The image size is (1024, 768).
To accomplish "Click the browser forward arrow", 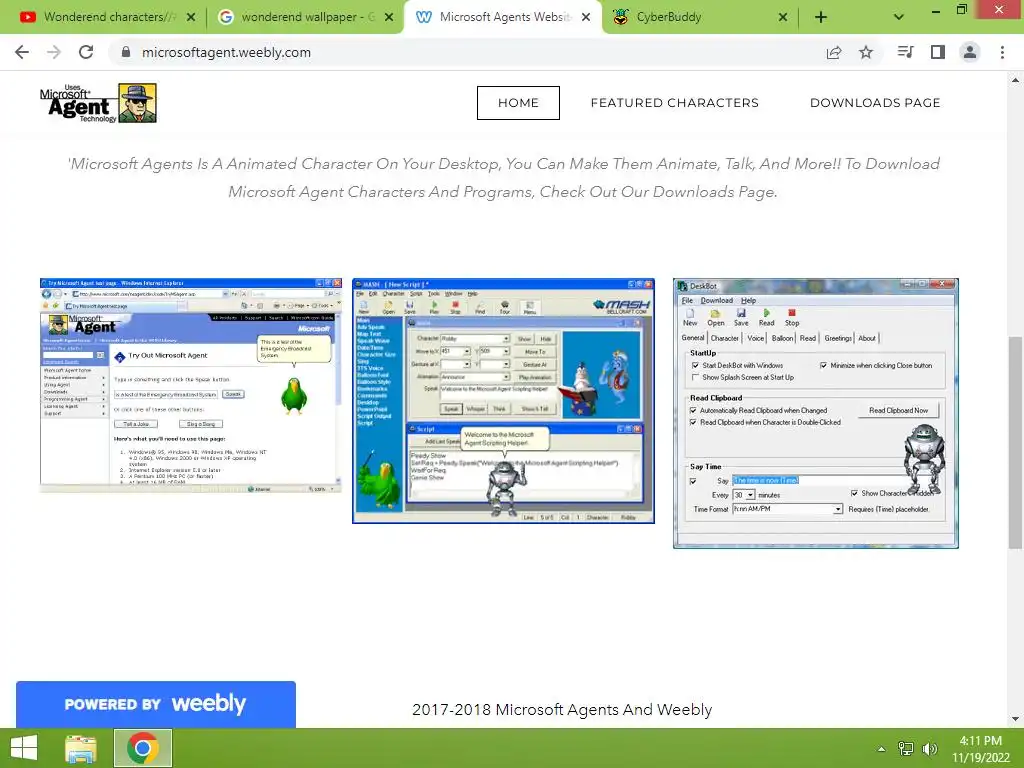I will (54, 52).
